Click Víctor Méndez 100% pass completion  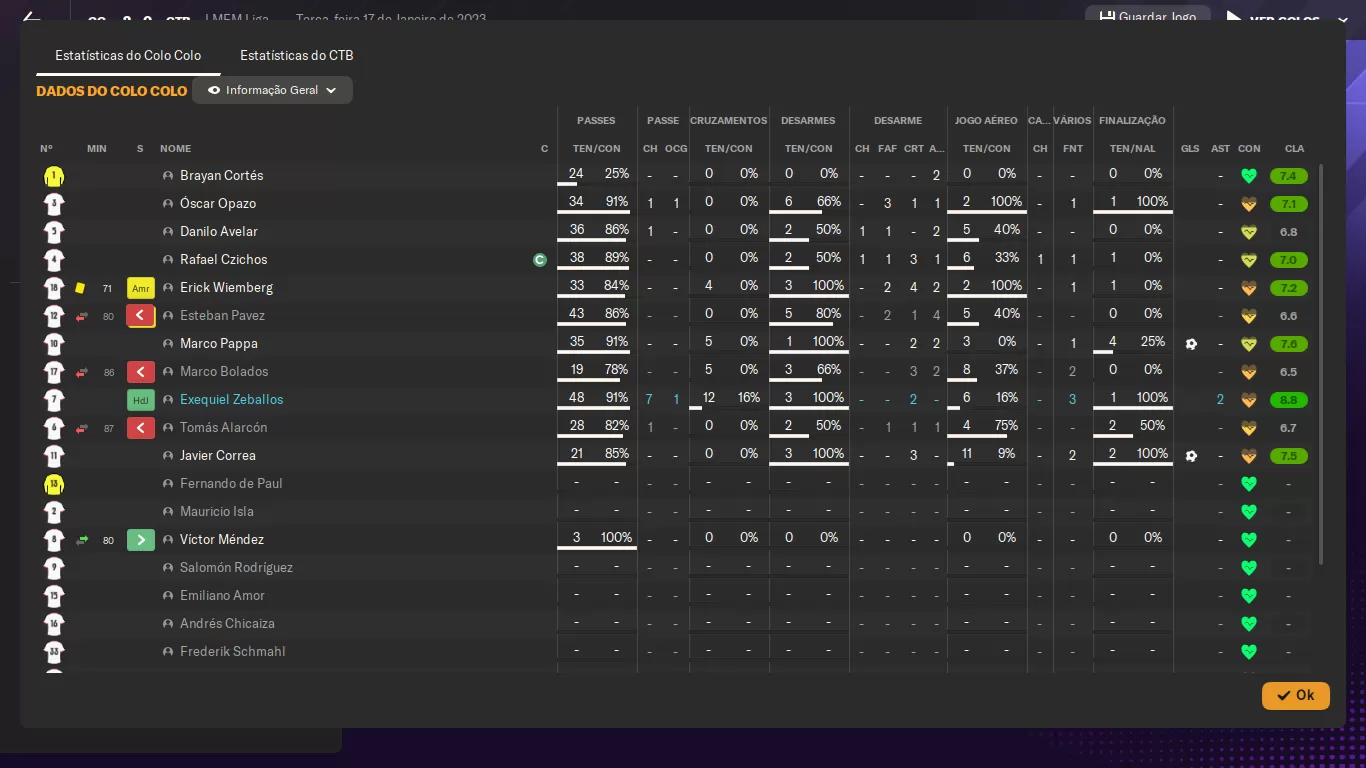(616, 538)
